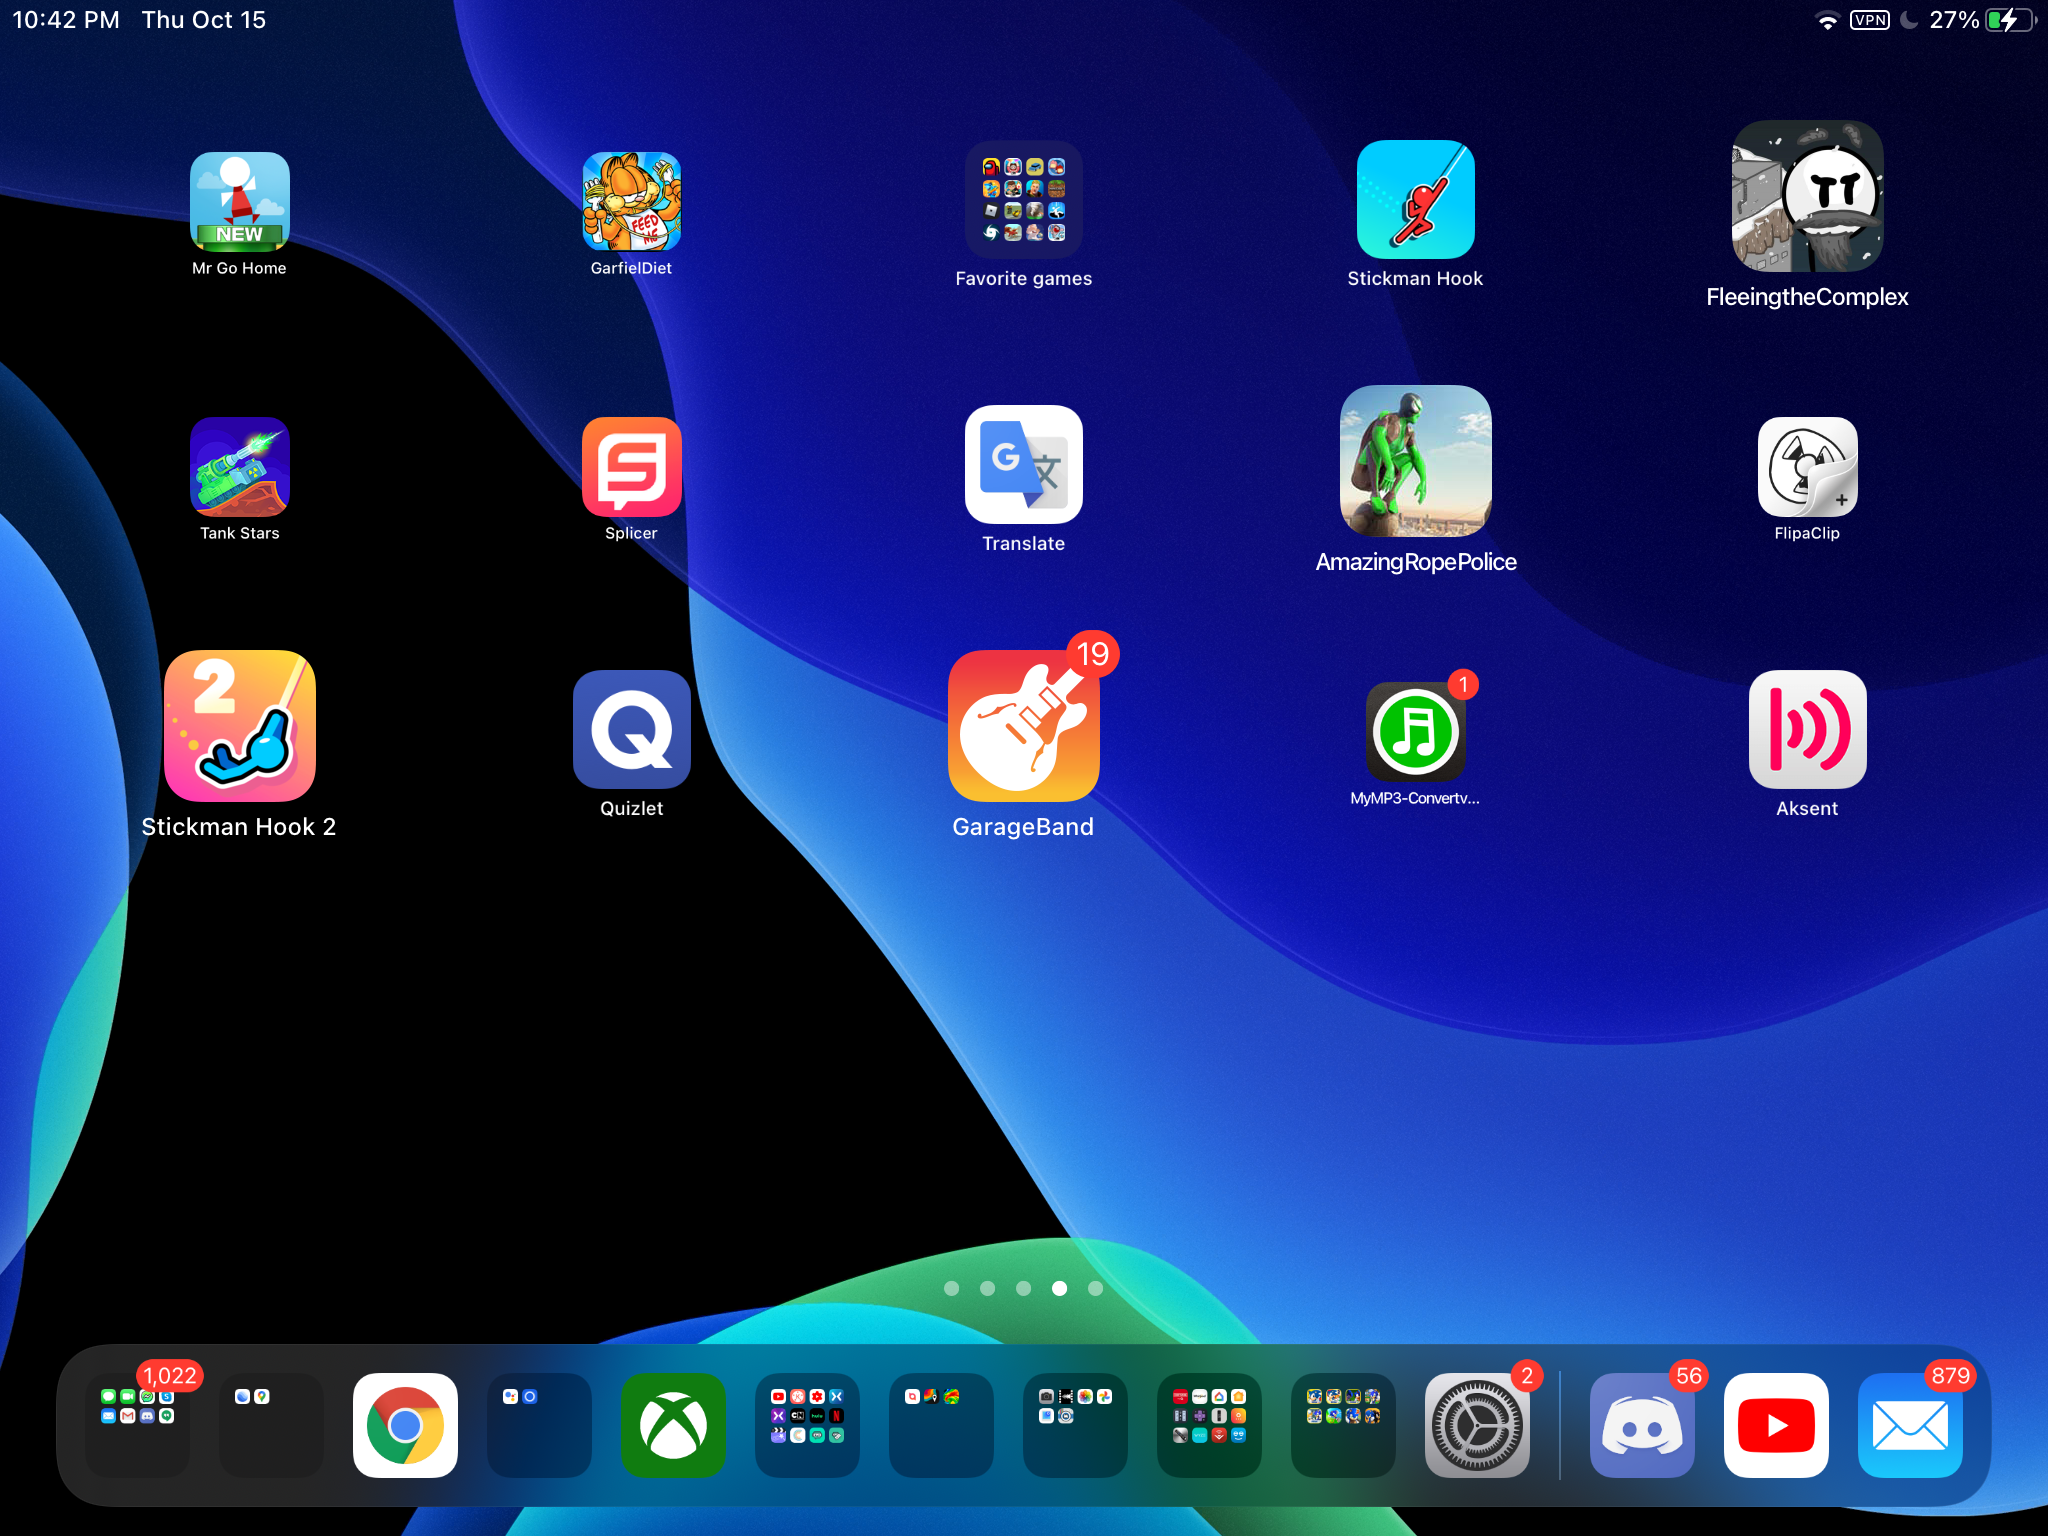Open Tank Stars game
The image size is (2048, 1536).
tap(240, 467)
